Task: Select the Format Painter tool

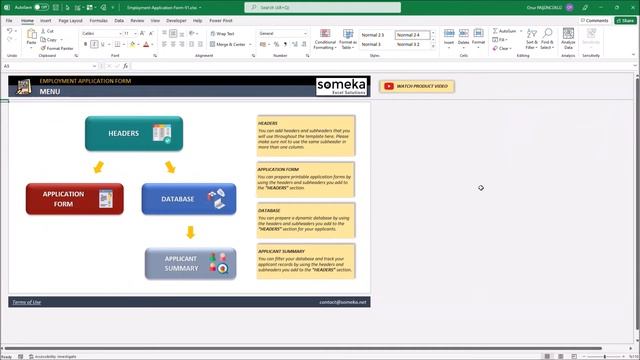Action: point(57,48)
